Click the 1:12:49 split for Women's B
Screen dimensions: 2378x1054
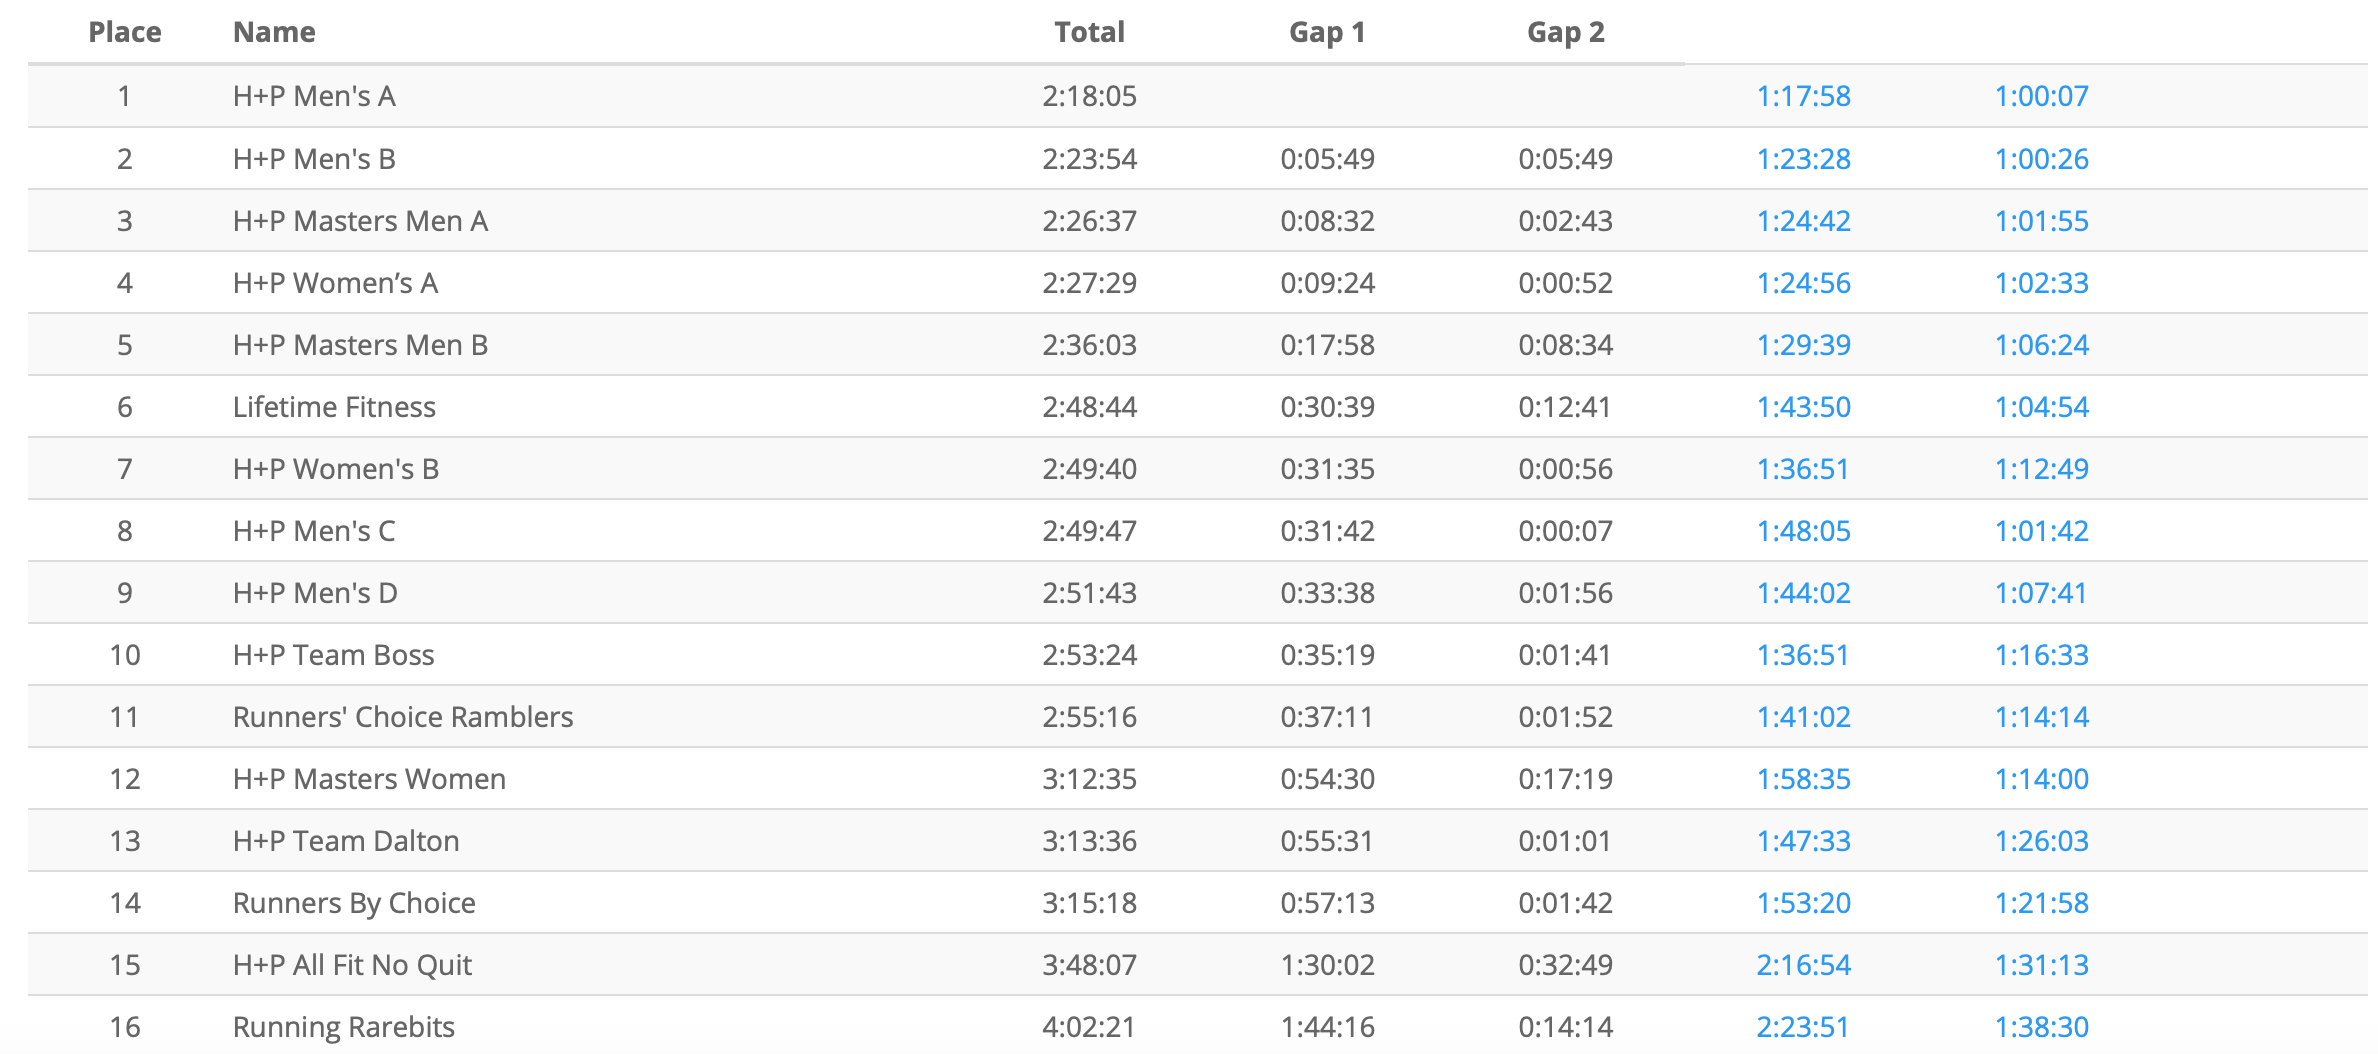2041,469
